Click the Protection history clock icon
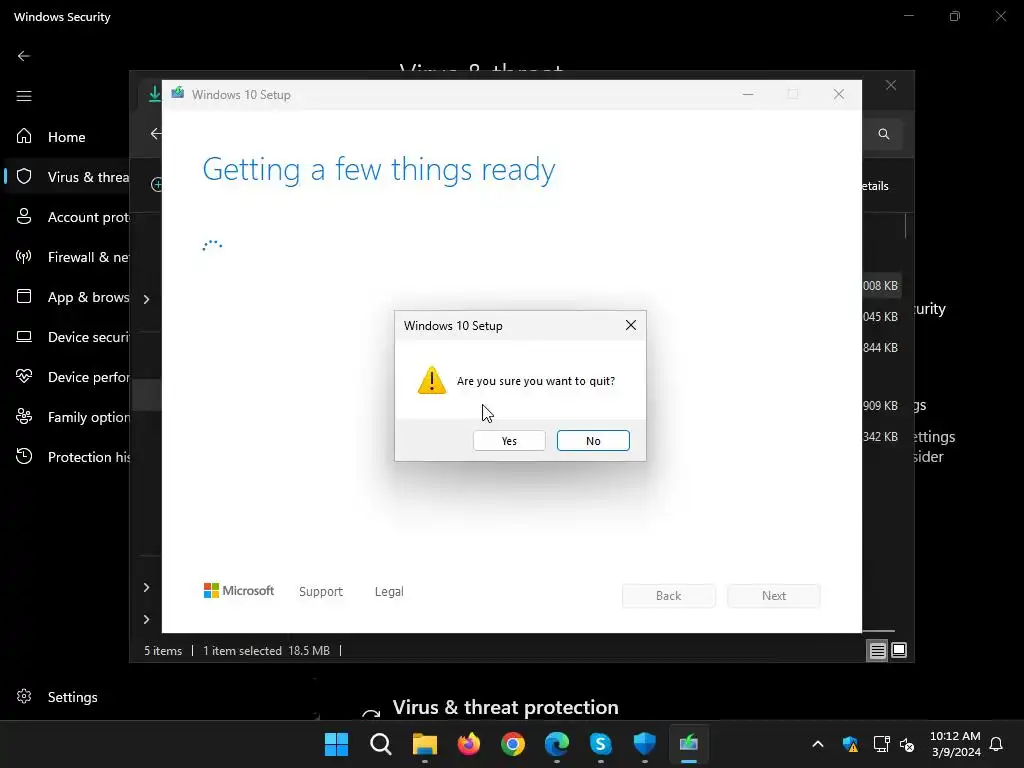 pos(24,456)
